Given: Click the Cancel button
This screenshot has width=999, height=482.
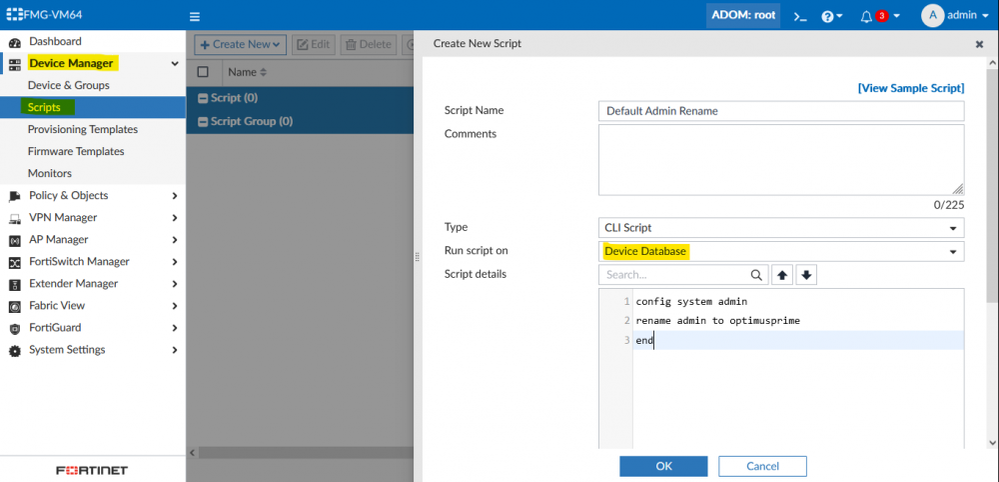Looking at the screenshot, I should tap(762, 466).
